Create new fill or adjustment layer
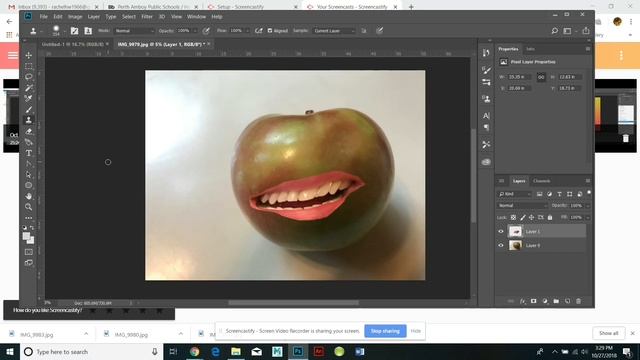 tap(545, 301)
